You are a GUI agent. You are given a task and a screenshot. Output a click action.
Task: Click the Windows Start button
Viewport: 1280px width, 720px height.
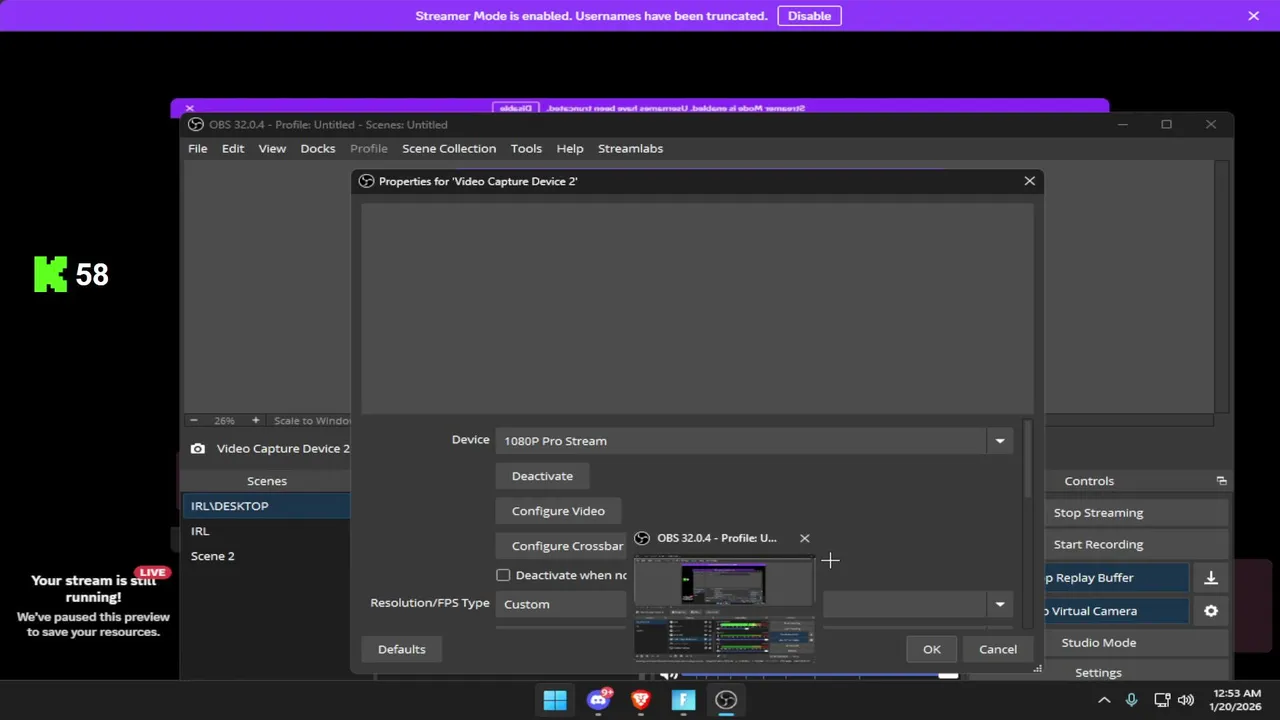click(x=555, y=700)
